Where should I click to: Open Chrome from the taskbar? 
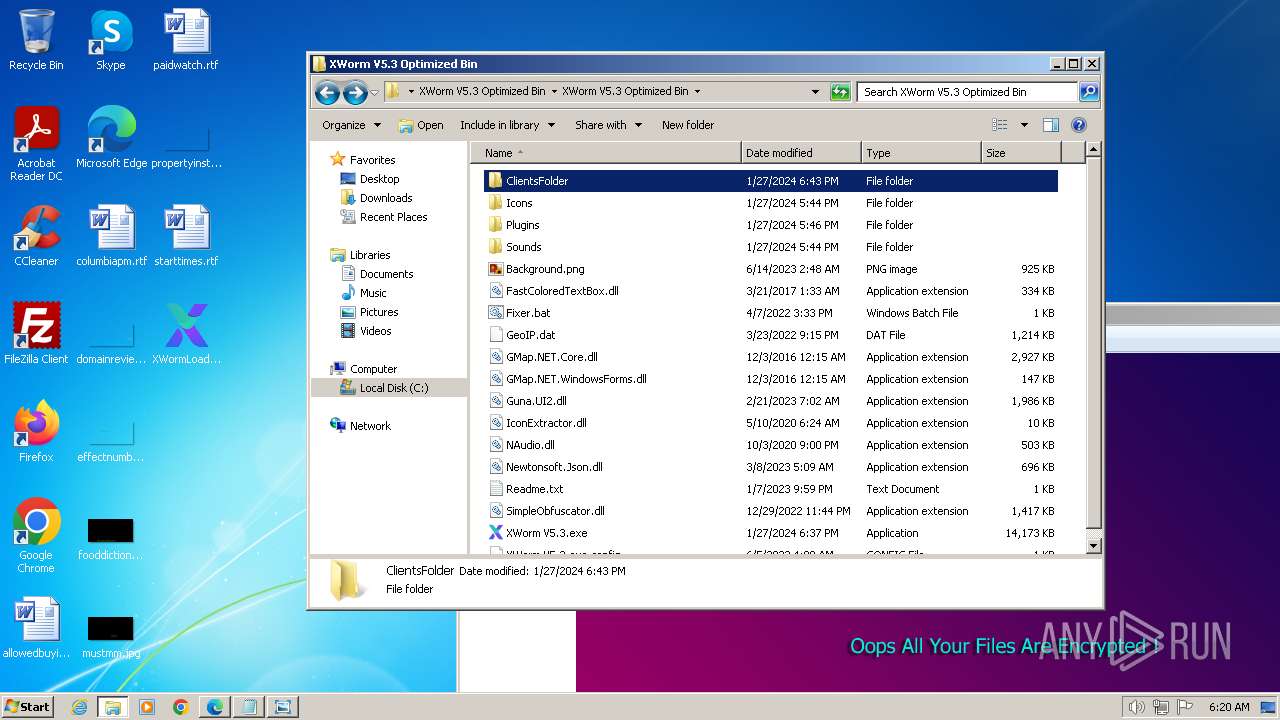coord(181,707)
